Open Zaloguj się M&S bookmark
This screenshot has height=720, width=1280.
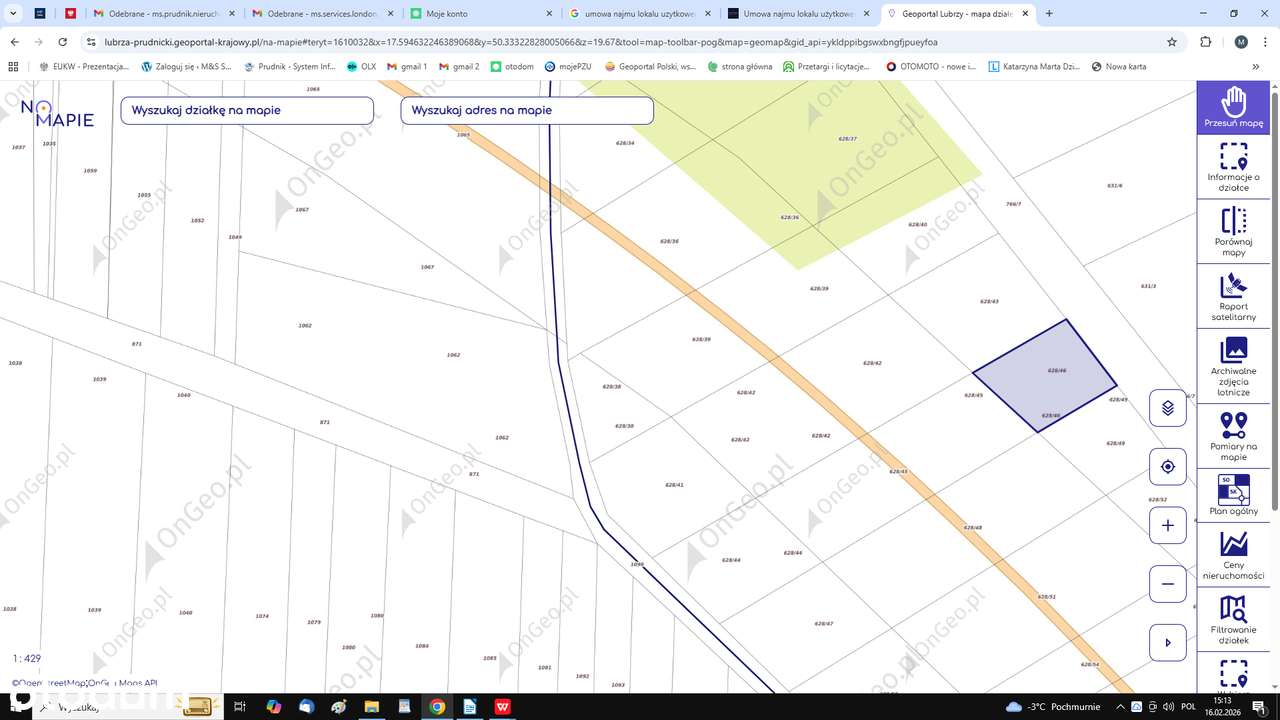(187, 67)
